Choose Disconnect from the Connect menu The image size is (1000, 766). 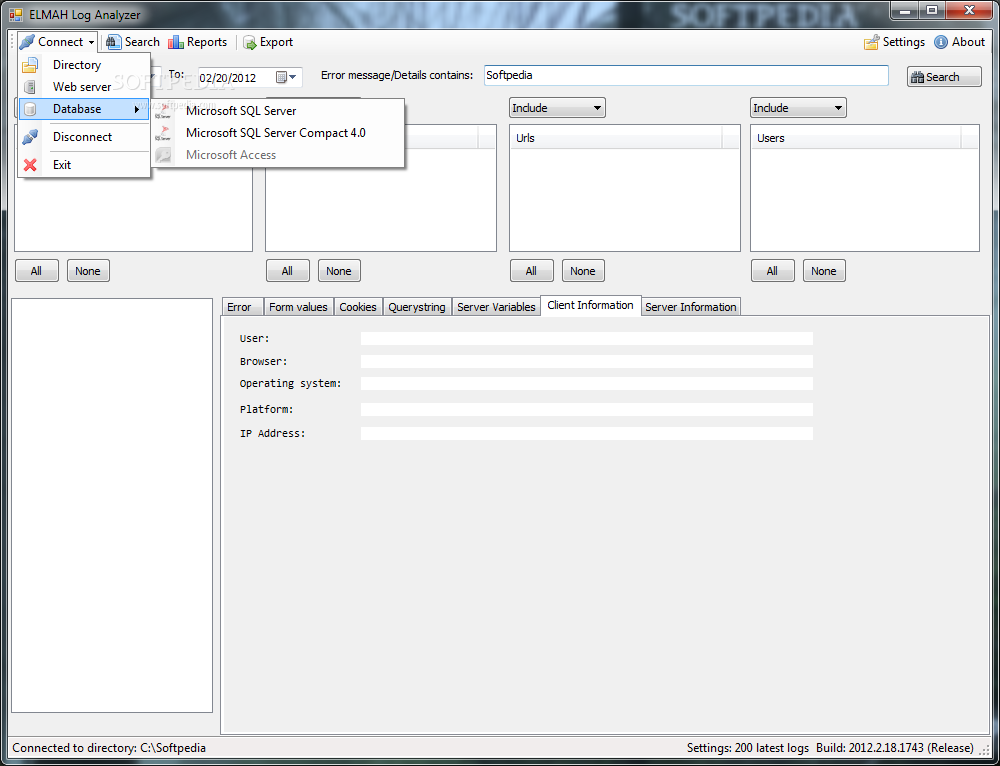tap(84, 137)
